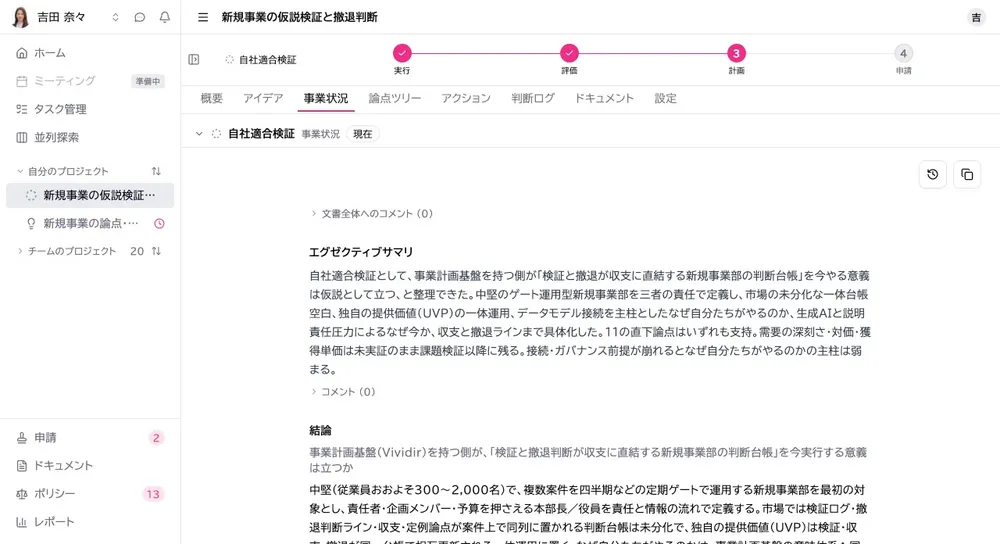The width and height of the screenshot is (1000, 544).
Task: Click the タスク管理 checklist icon
Action: [x=22, y=109]
